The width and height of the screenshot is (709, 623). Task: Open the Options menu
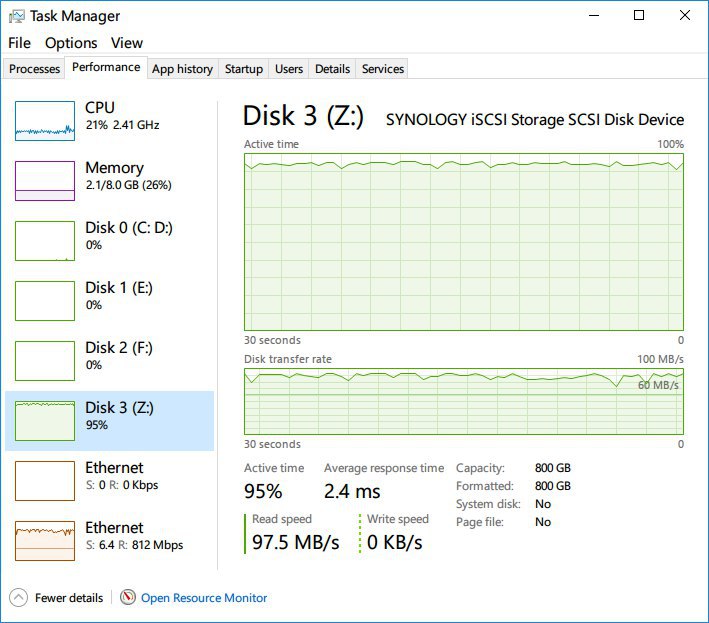pyautogui.click(x=71, y=43)
